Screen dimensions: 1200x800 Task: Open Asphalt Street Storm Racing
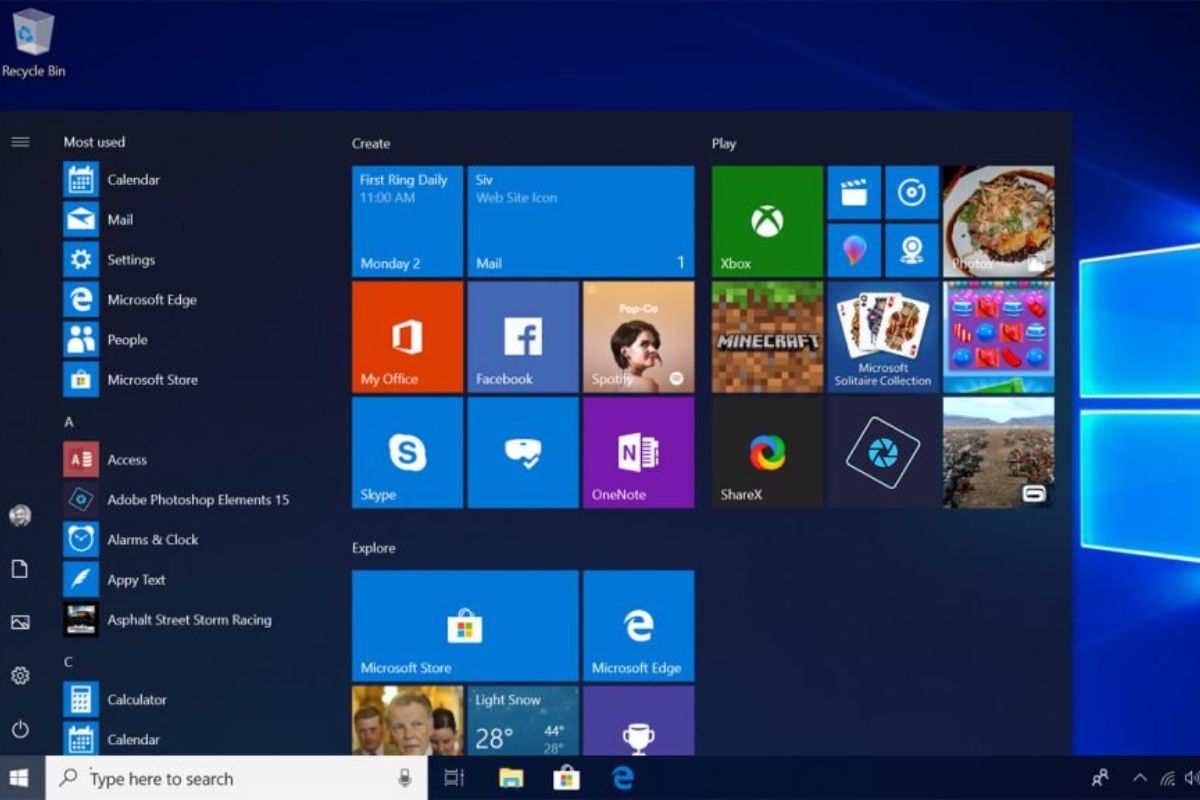(x=190, y=620)
